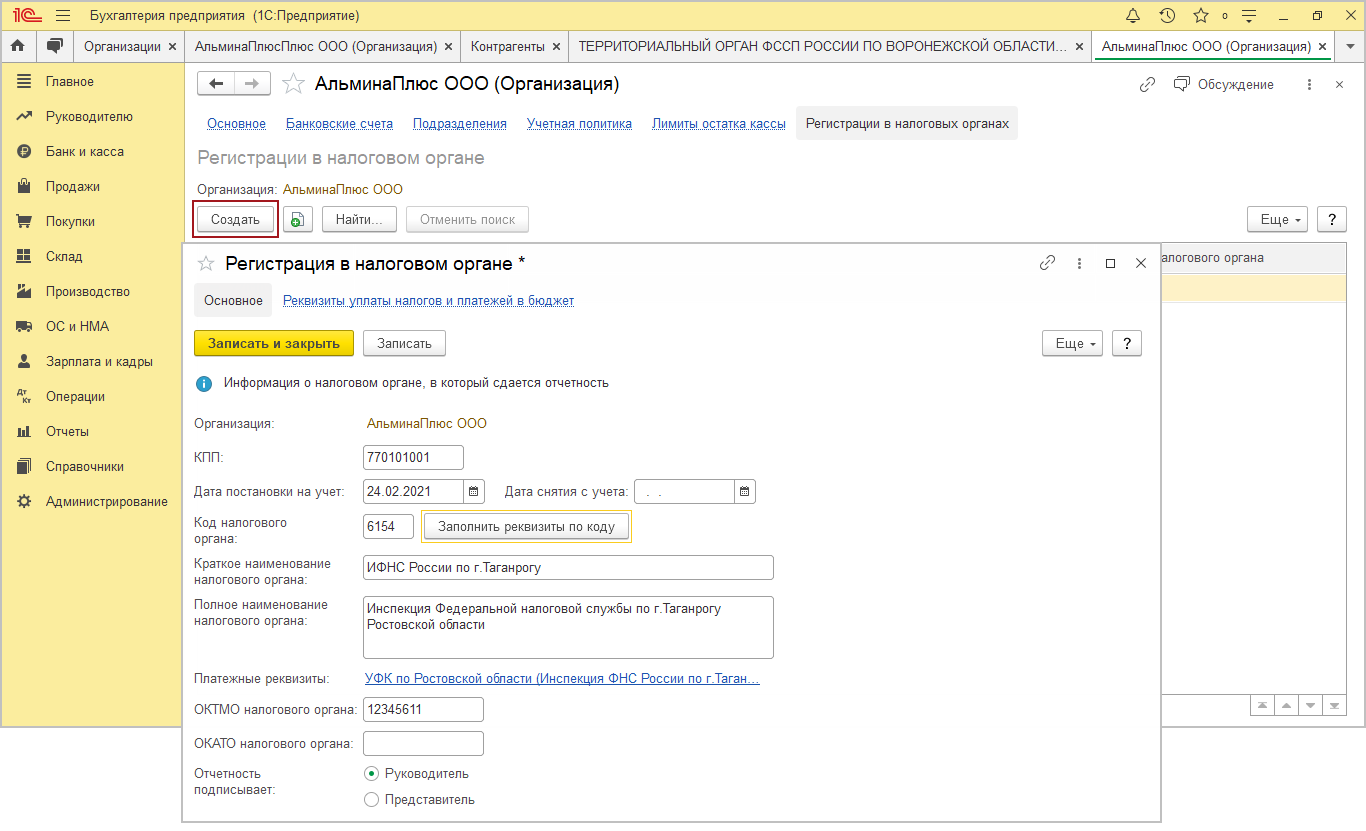
Task: Click Записать и закрыть button
Action: pyautogui.click(x=274, y=343)
